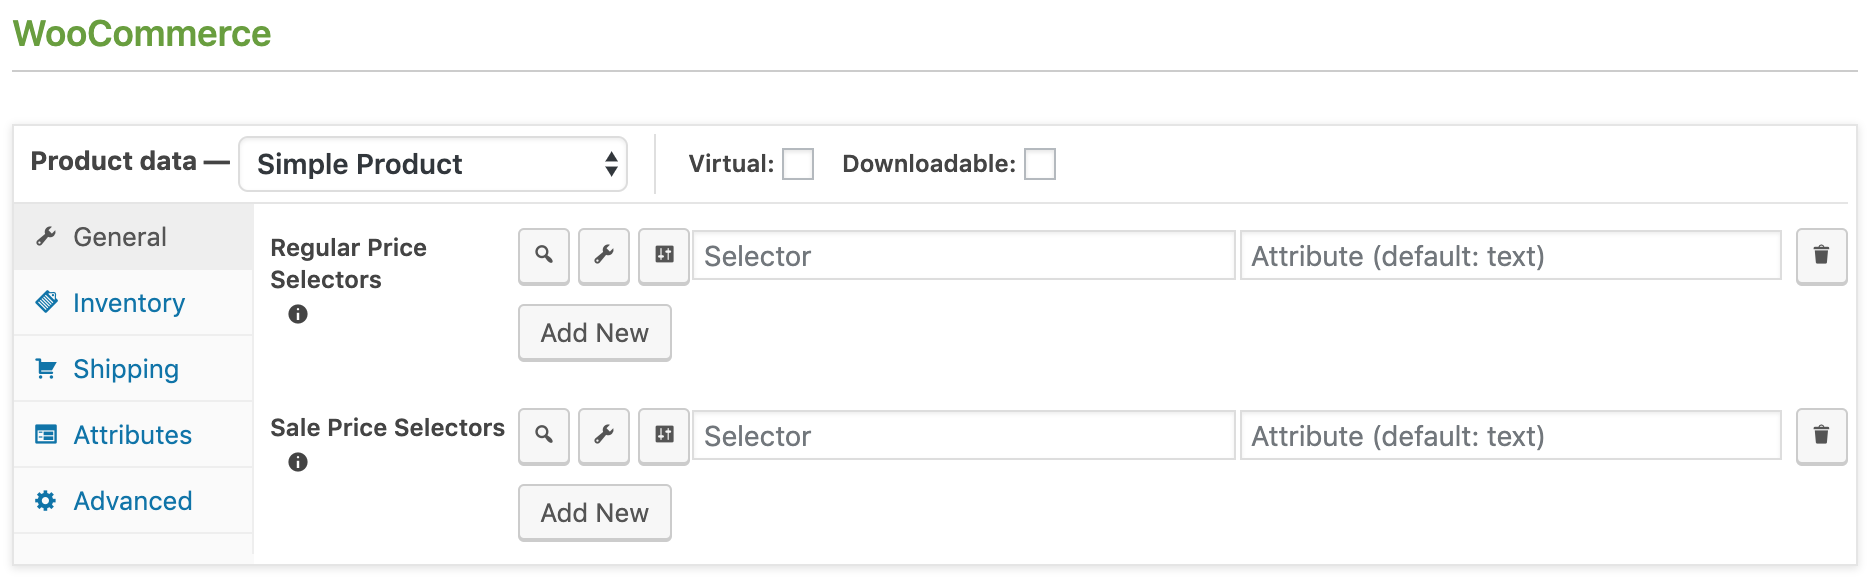Click the search icon for Sale Price selector

tap(544, 436)
